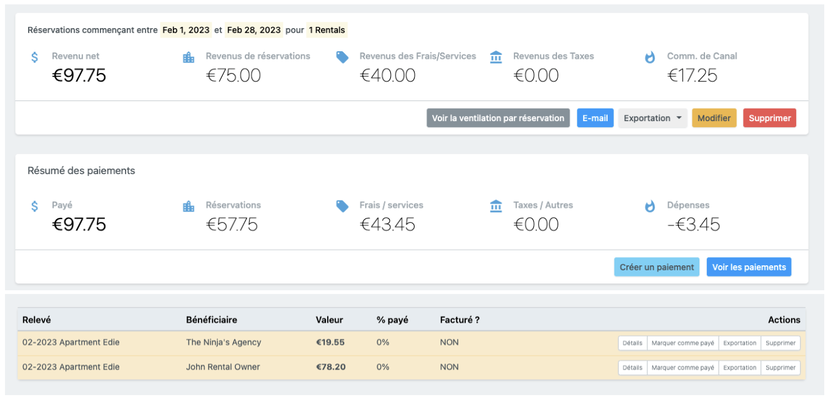Click the % payé column header
828x397 pixels.
click(x=392, y=320)
